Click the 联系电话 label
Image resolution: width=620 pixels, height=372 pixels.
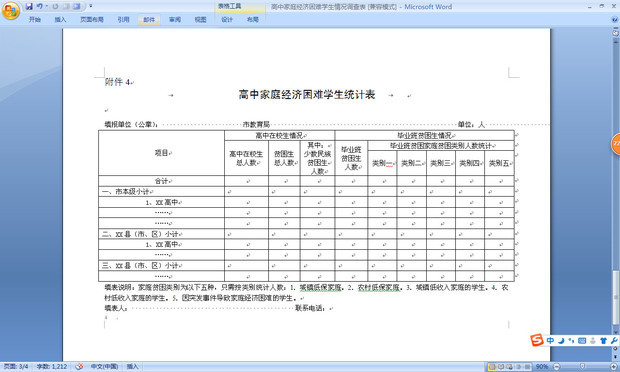coord(310,308)
